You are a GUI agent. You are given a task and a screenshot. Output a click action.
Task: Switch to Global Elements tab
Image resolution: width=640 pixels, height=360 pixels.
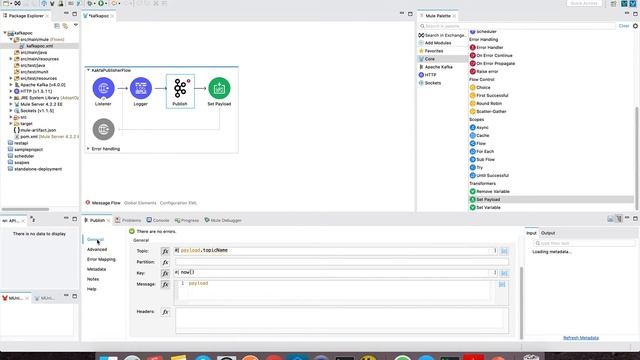(140, 203)
